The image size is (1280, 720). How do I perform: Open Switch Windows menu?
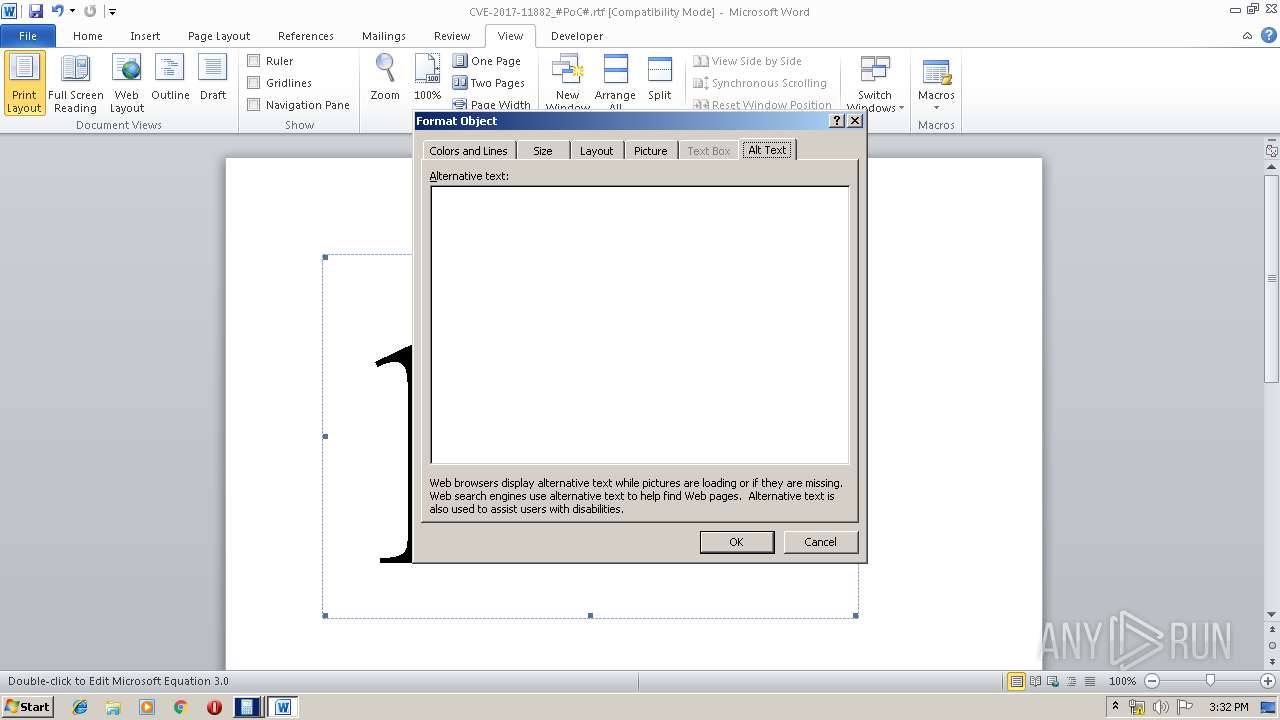(x=875, y=82)
